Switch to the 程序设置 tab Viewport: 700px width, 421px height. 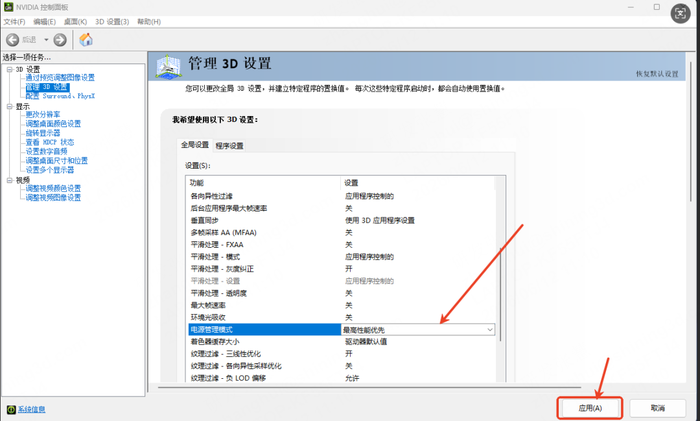[x=229, y=146]
